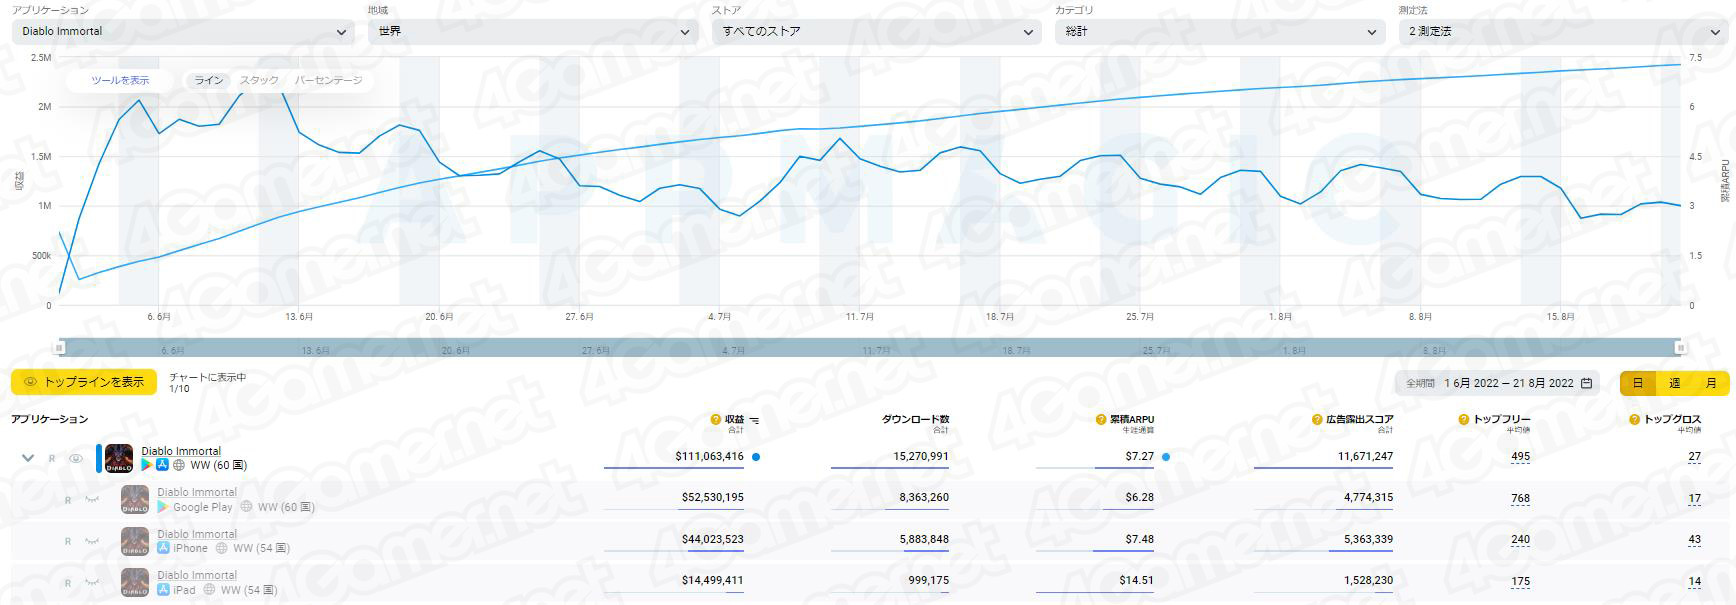Click the top free rank value 768
This screenshot has height=605, width=1736.
[1520, 498]
